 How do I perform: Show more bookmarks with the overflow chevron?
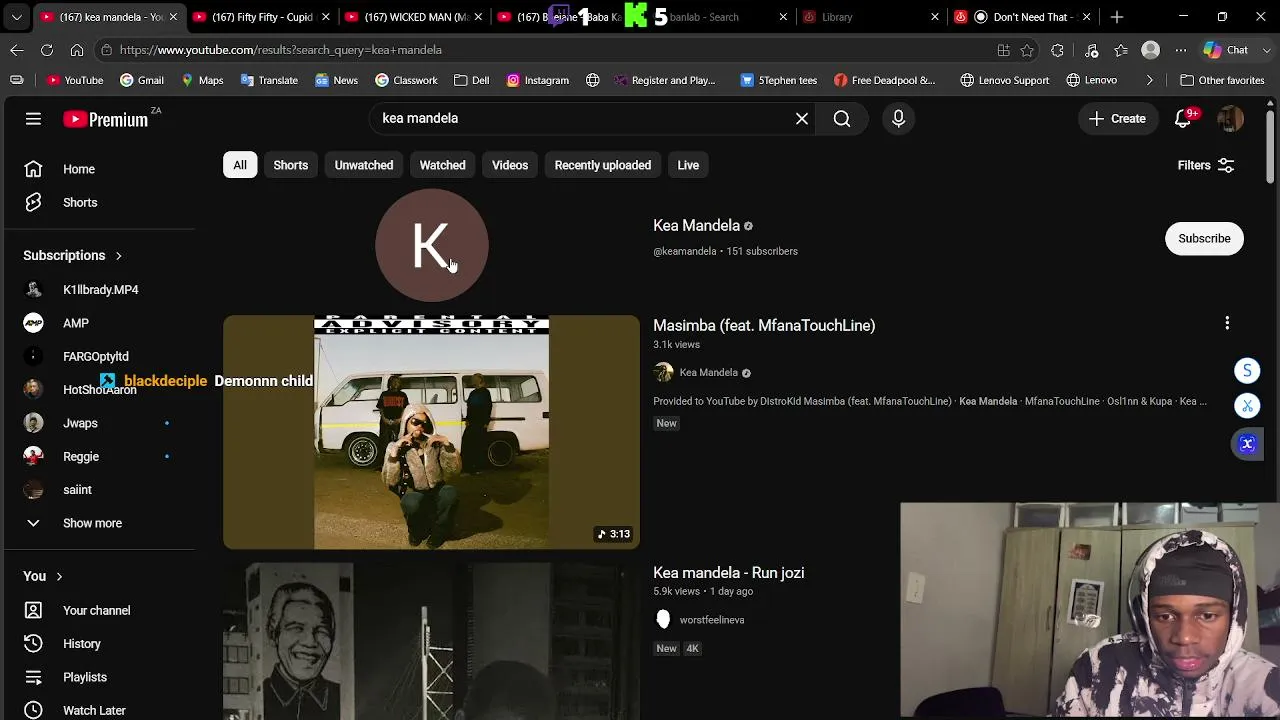click(x=1149, y=80)
